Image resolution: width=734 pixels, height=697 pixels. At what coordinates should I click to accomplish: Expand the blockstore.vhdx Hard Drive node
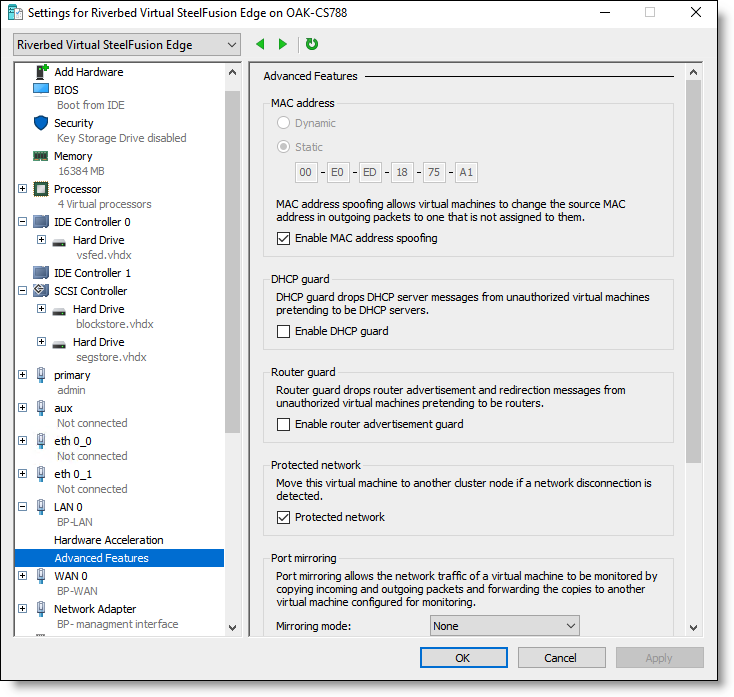42,308
